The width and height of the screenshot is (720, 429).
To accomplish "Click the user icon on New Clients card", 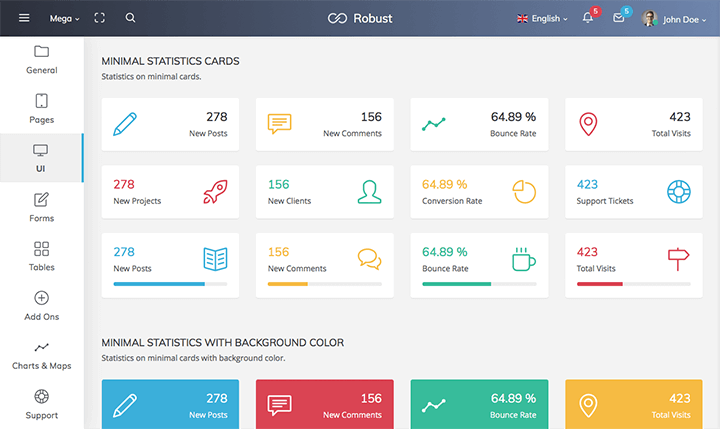I will click(x=370, y=192).
